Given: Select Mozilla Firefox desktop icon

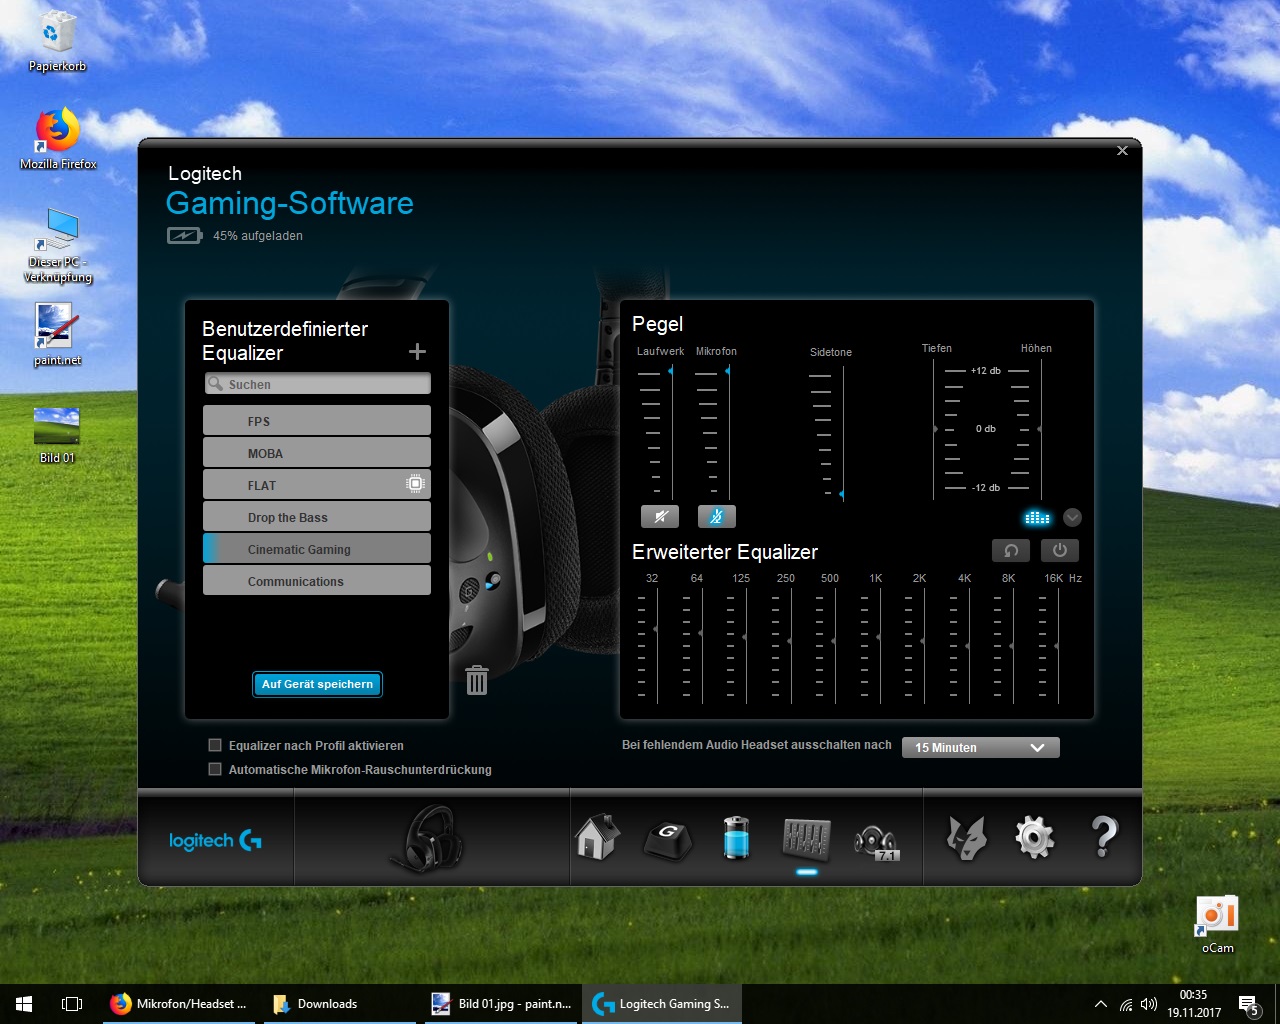Looking at the screenshot, I should pos(58,138).
